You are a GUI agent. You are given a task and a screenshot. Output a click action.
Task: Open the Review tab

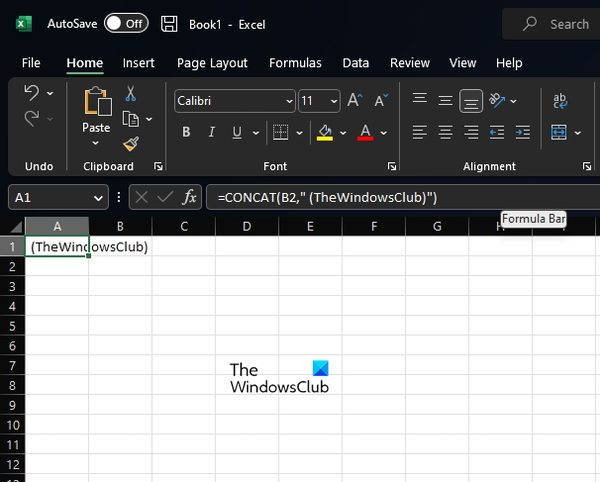(x=410, y=63)
